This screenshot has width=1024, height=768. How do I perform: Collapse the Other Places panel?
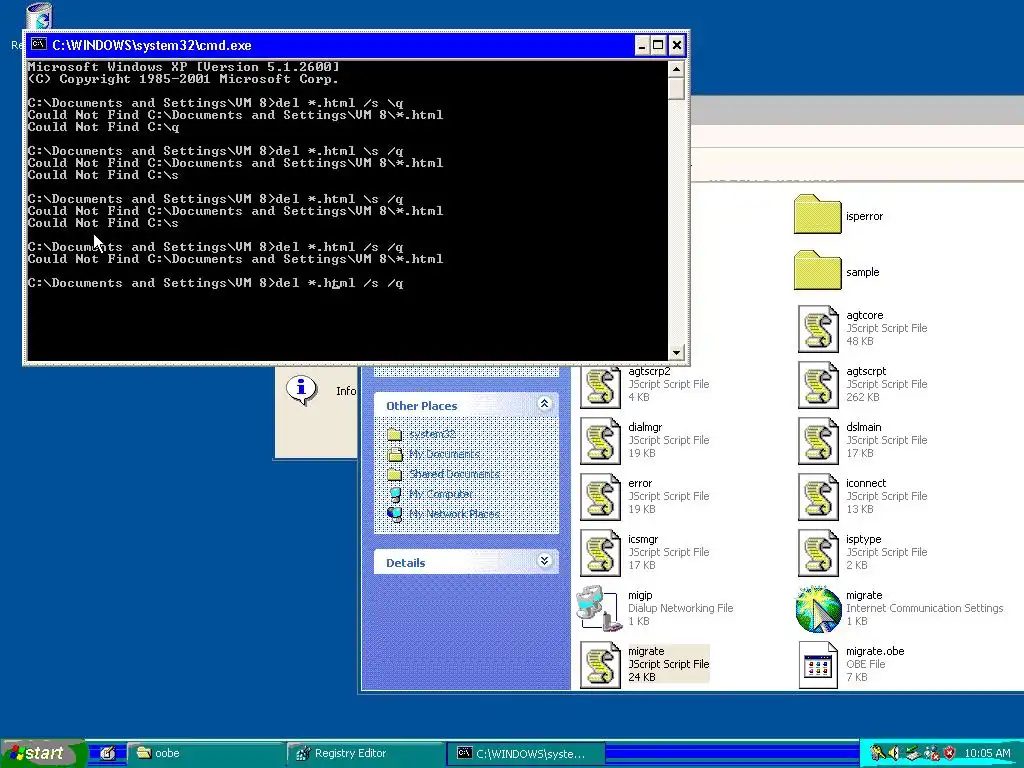point(544,404)
